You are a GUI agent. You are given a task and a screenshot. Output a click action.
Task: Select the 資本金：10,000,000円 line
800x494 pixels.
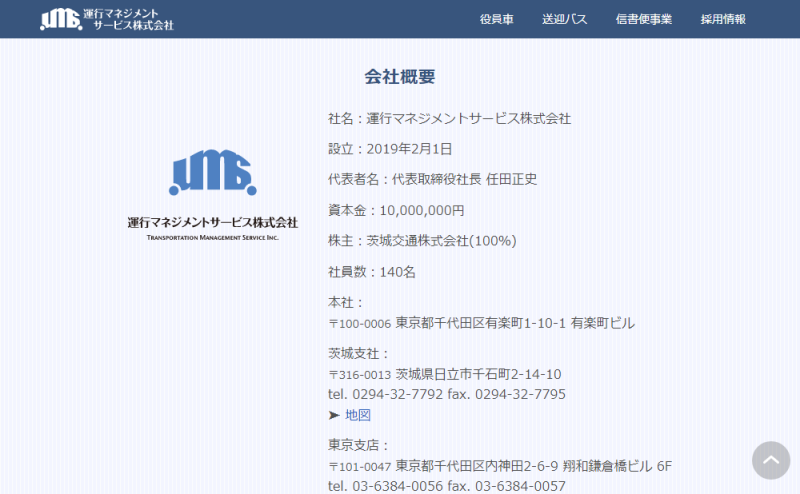coord(396,210)
